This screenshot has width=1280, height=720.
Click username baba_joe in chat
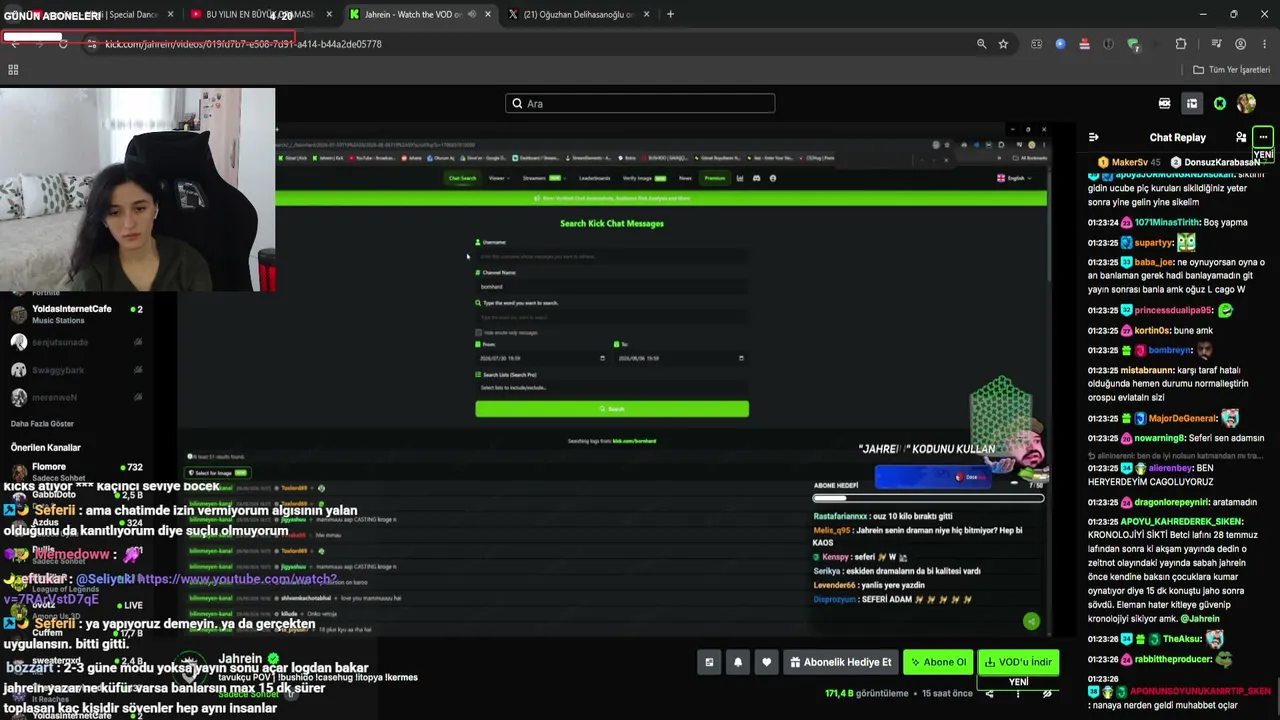click(1156, 262)
